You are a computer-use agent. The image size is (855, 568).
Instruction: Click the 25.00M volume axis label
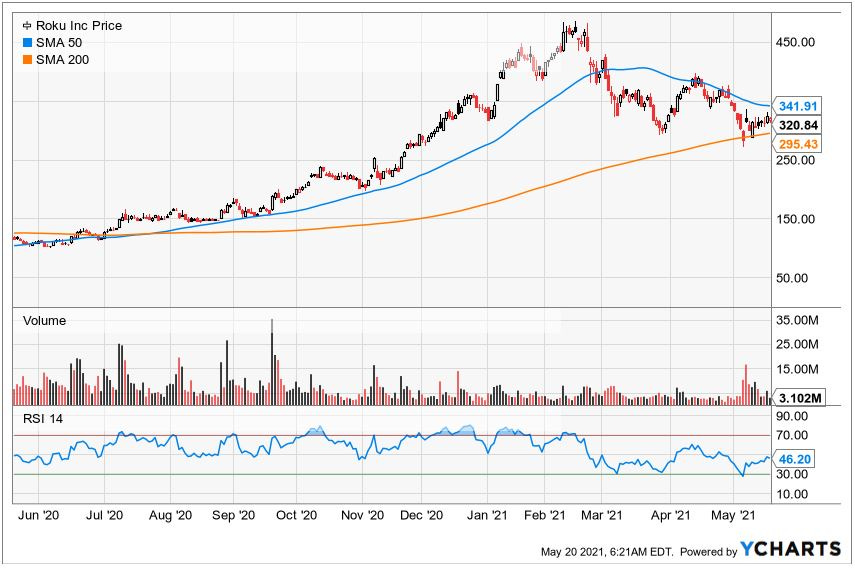pyautogui.click(x=797, y=345)
